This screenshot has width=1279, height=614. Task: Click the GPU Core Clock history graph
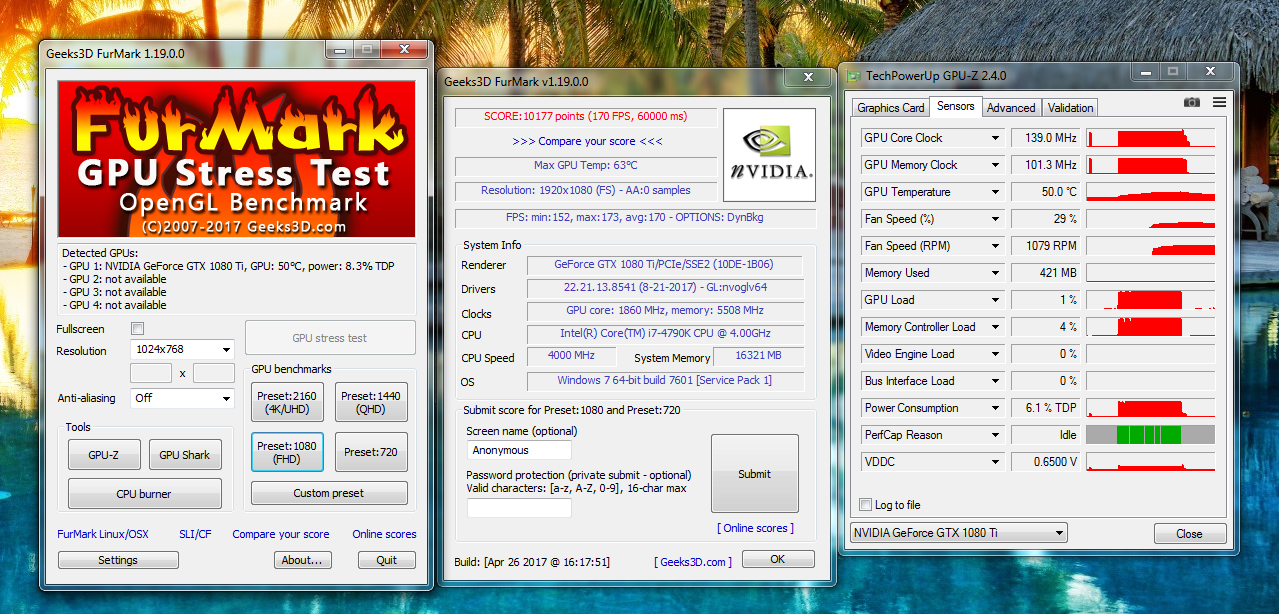(1150, 138)
